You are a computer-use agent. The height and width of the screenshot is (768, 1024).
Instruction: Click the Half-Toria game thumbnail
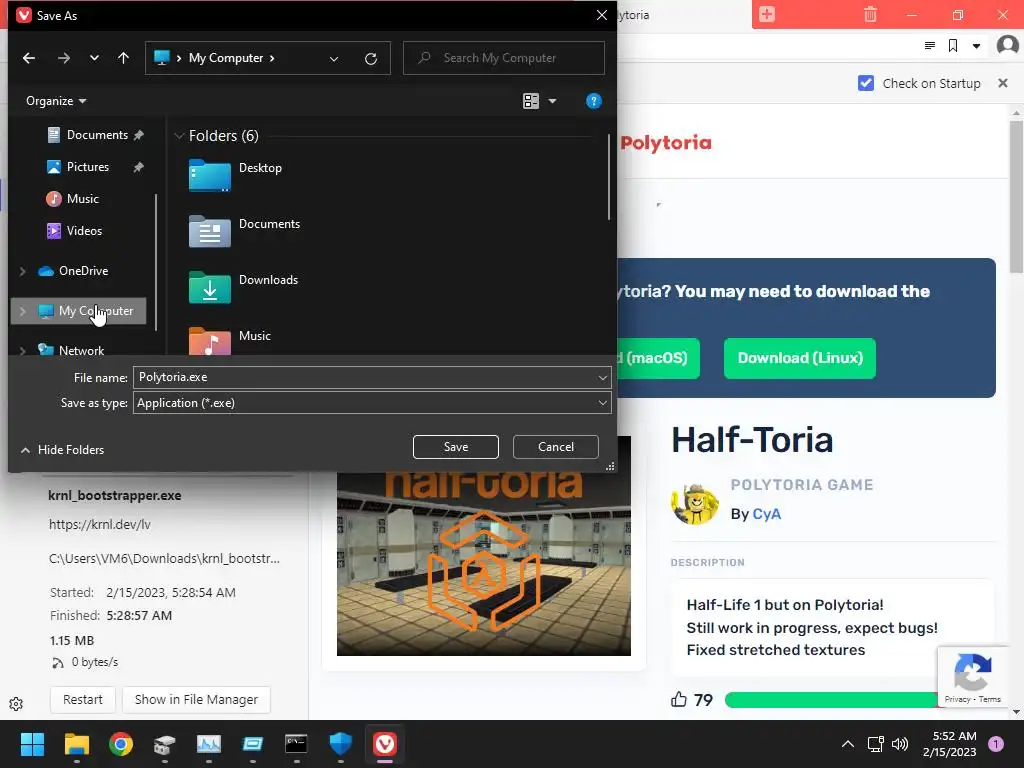(x=484, y=564)
